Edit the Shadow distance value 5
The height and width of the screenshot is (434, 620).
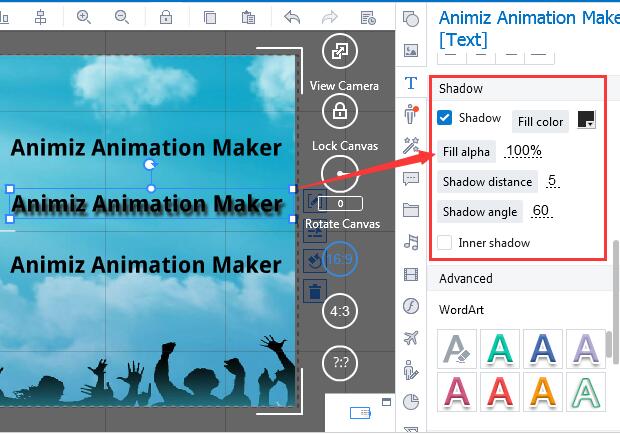click(x=552, y=181)
